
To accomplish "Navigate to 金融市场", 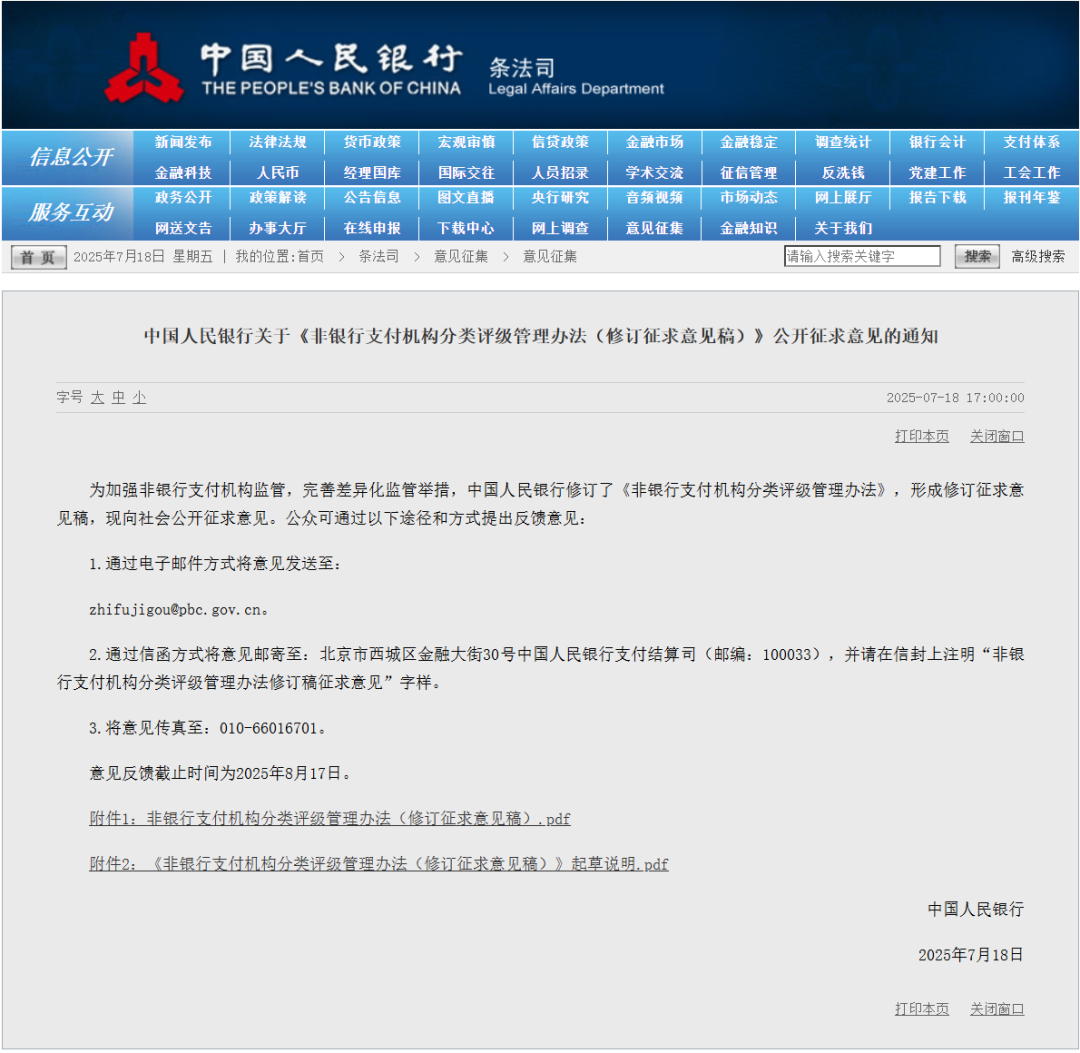I will tap(654, 142).
